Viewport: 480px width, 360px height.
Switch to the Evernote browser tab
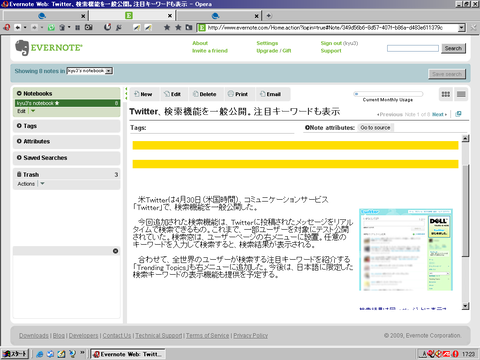[x=132, y=15]
